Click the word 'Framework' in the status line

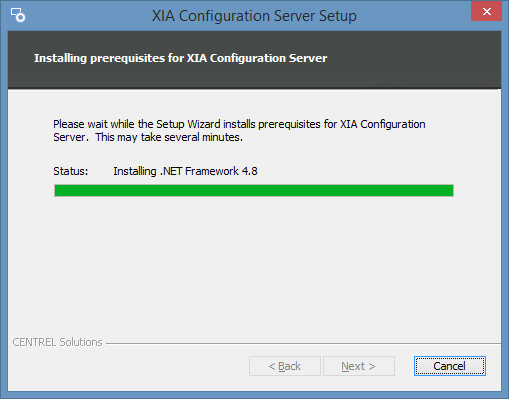click(212, 171)
